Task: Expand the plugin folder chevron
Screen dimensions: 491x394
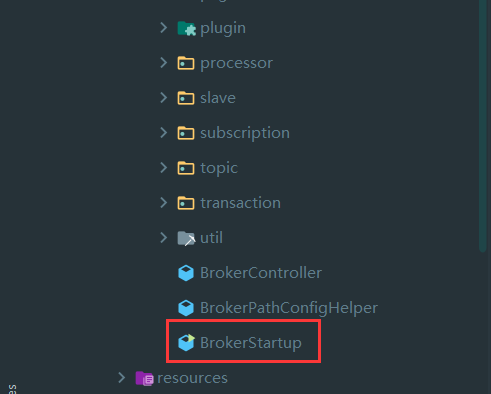Action: tap(163, 28)
